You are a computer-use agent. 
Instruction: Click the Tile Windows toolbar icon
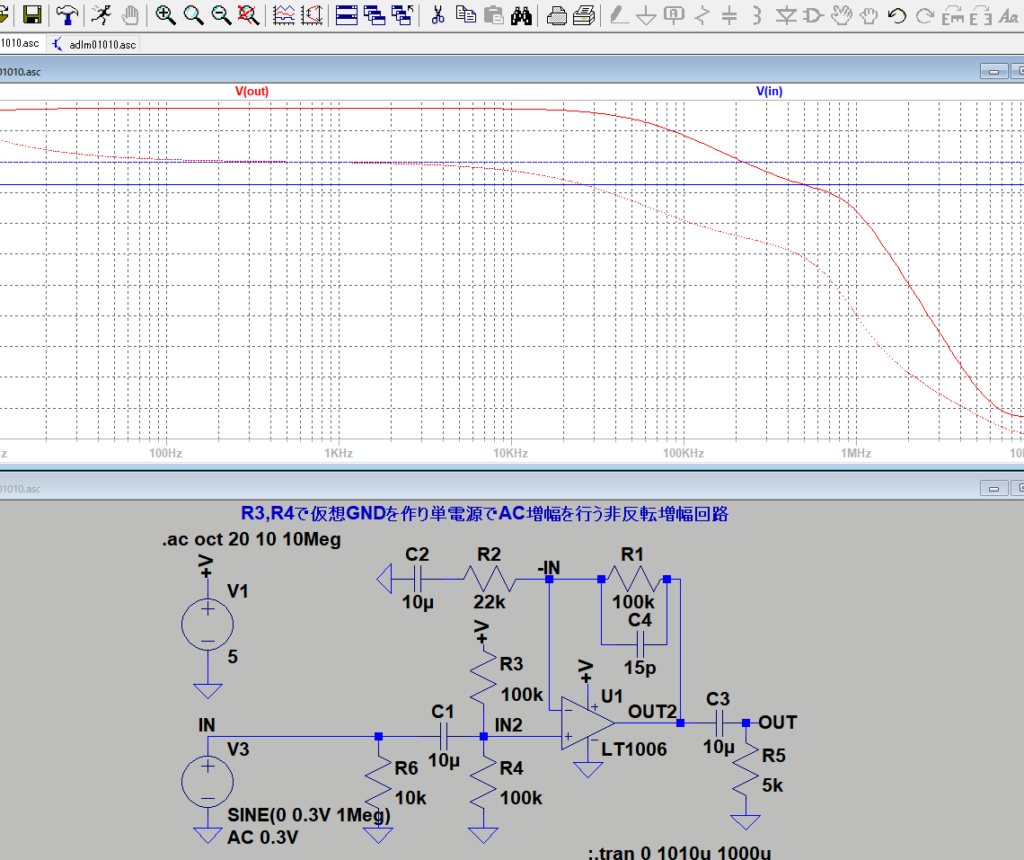click(x=347, y=15)
